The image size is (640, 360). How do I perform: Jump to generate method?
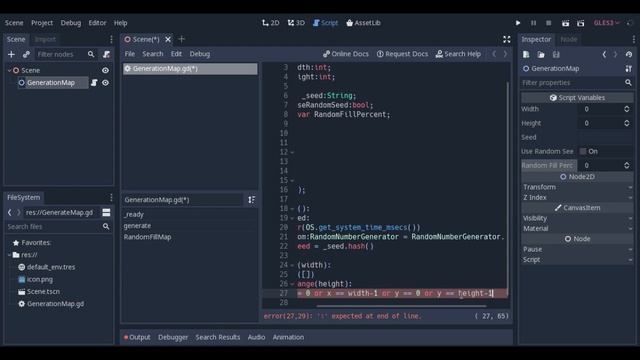[x=137, y=226]
